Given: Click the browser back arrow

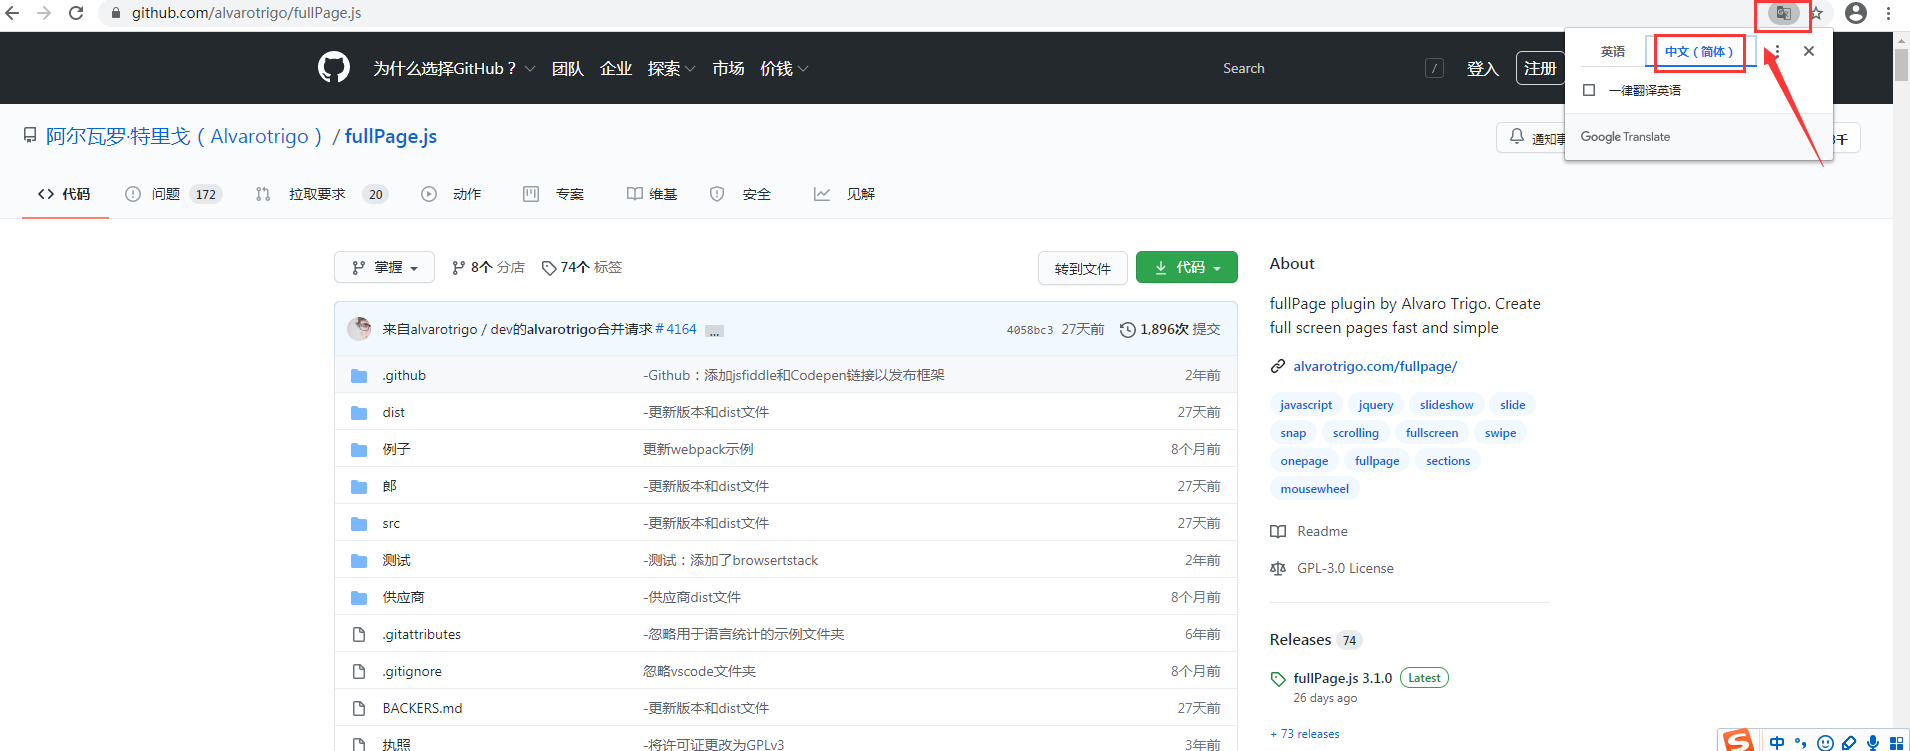Looking at the screenshot, I should pyautogui.click(x=13, y=13).
